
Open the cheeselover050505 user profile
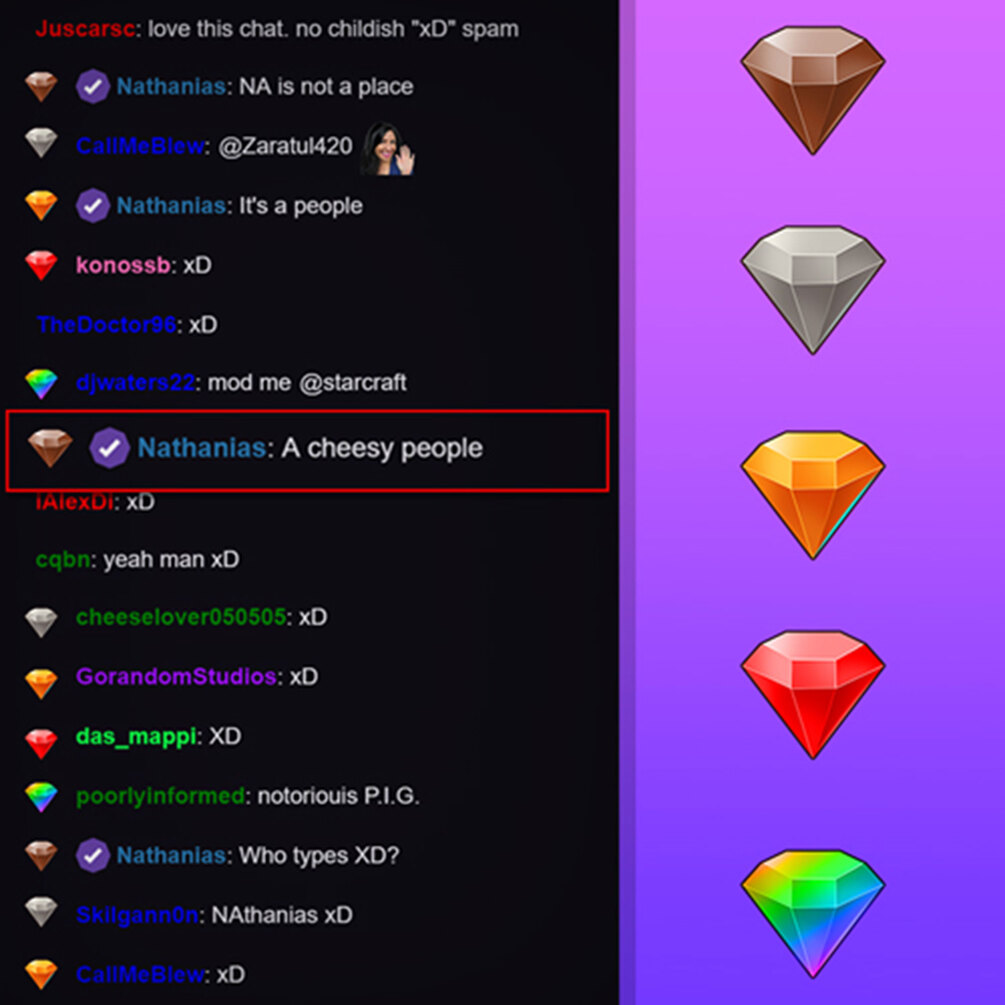(181, 617)
